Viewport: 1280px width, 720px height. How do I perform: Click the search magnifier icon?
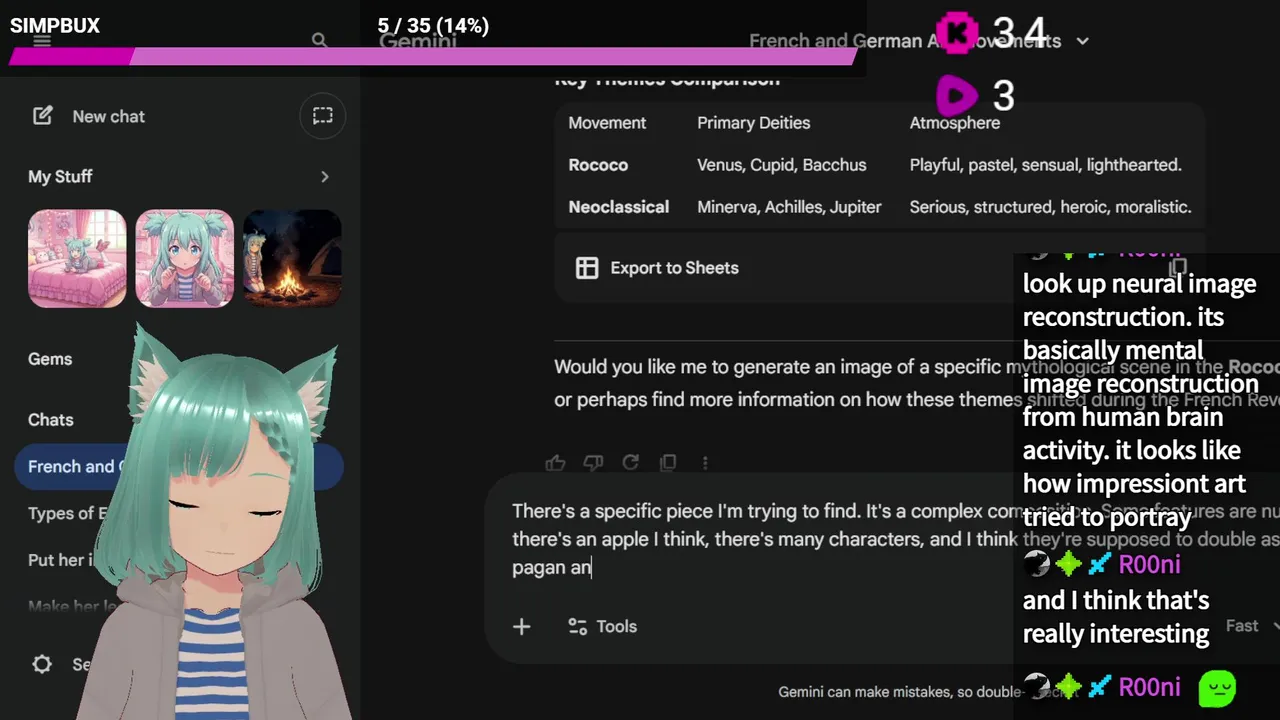[319, 41]
